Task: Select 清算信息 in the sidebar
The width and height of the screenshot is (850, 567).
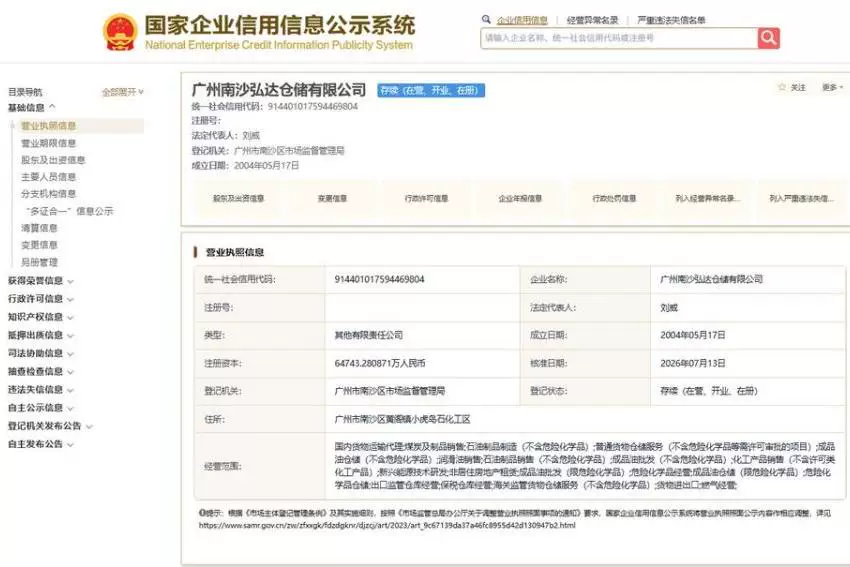Action: 39,228
